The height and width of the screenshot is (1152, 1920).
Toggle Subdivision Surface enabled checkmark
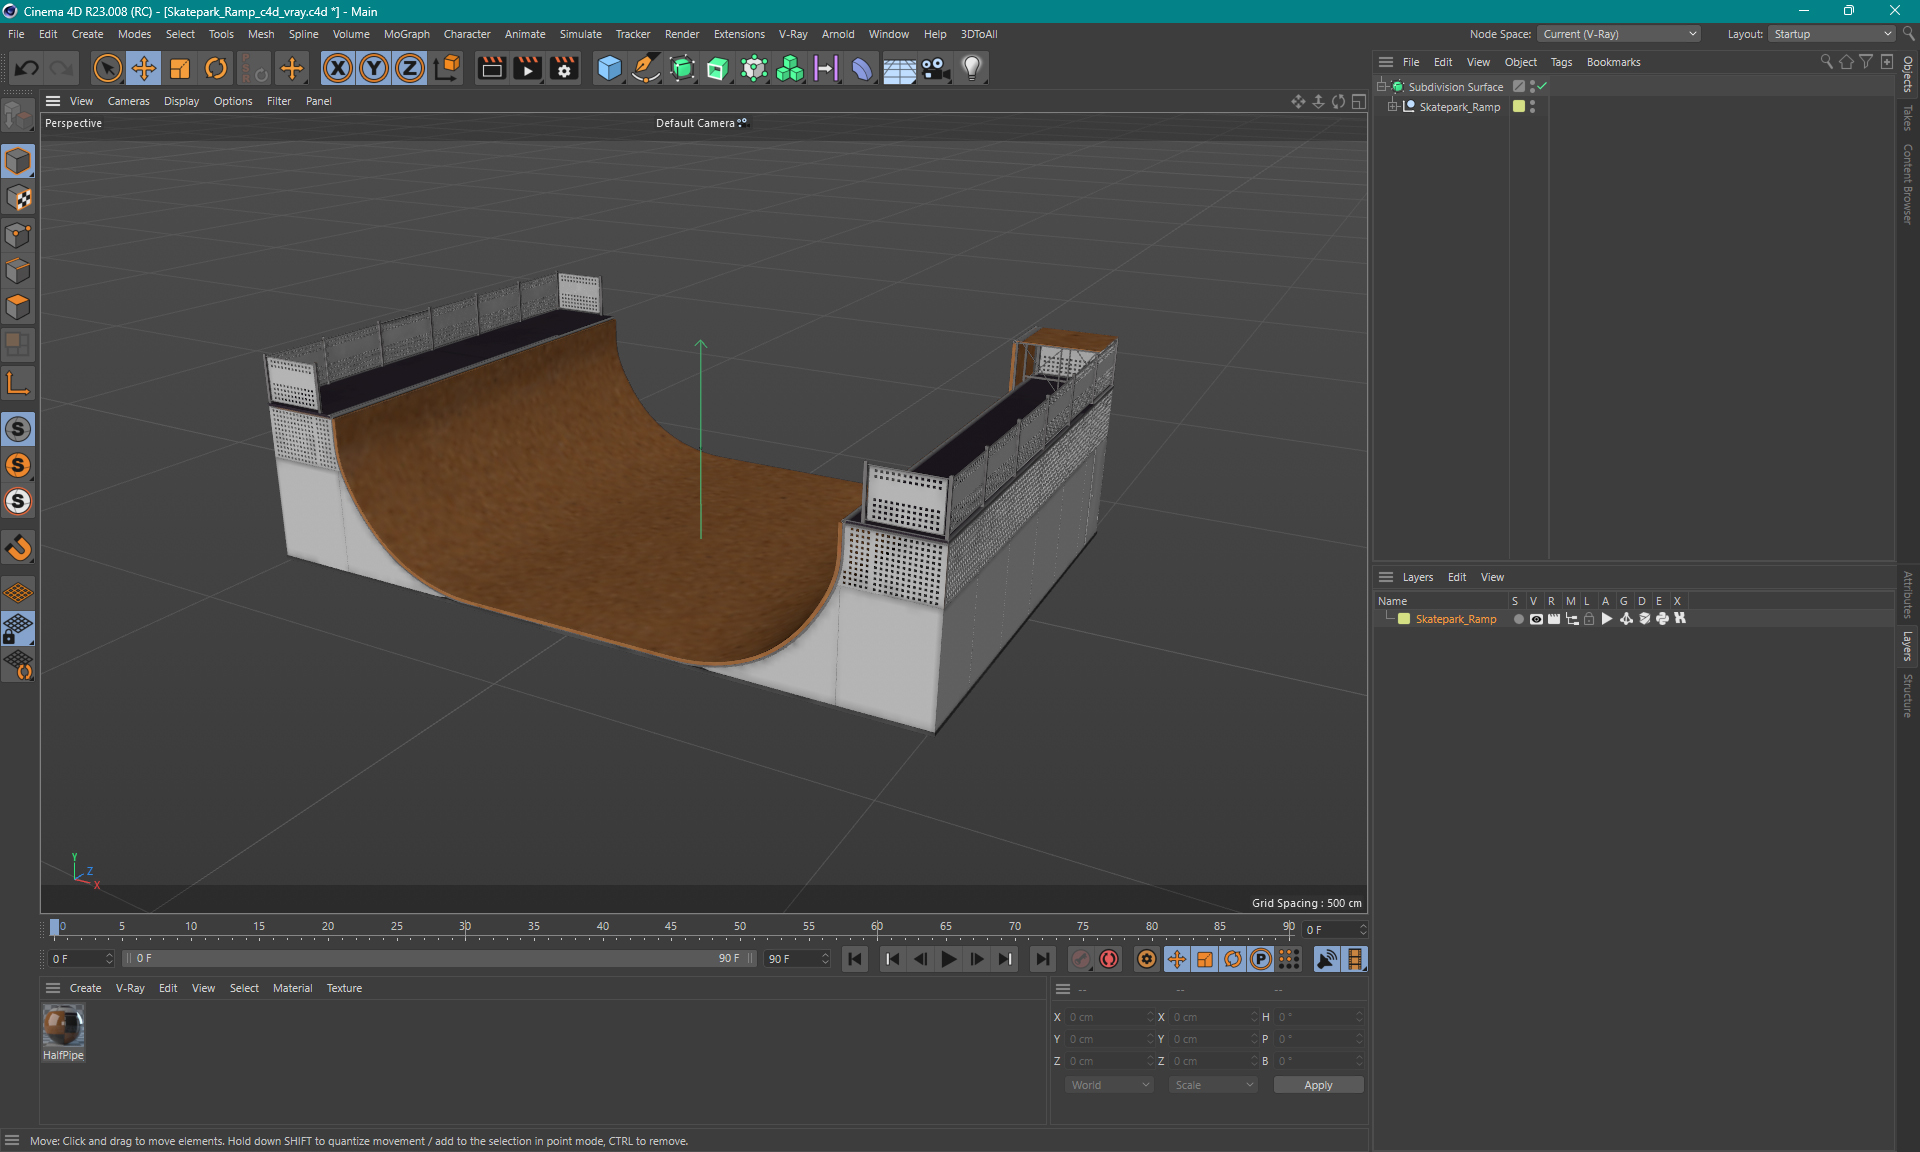point(1543,86)
